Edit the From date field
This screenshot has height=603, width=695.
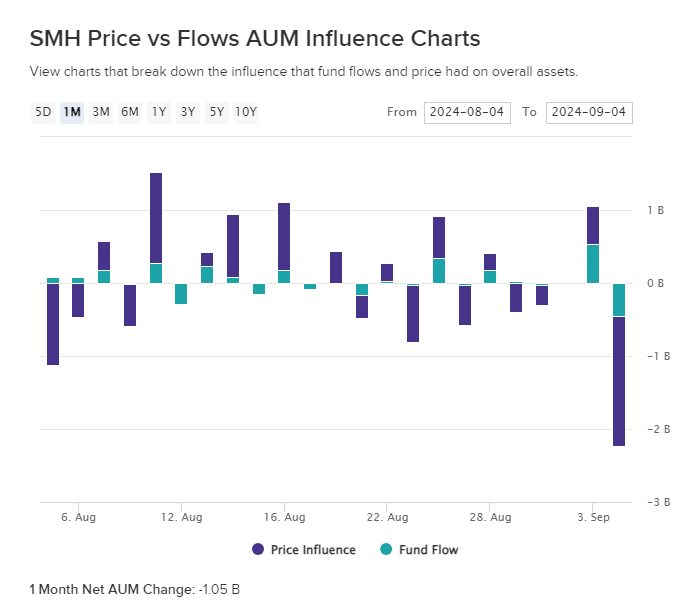pyautogui.click(x=466, y=112)
